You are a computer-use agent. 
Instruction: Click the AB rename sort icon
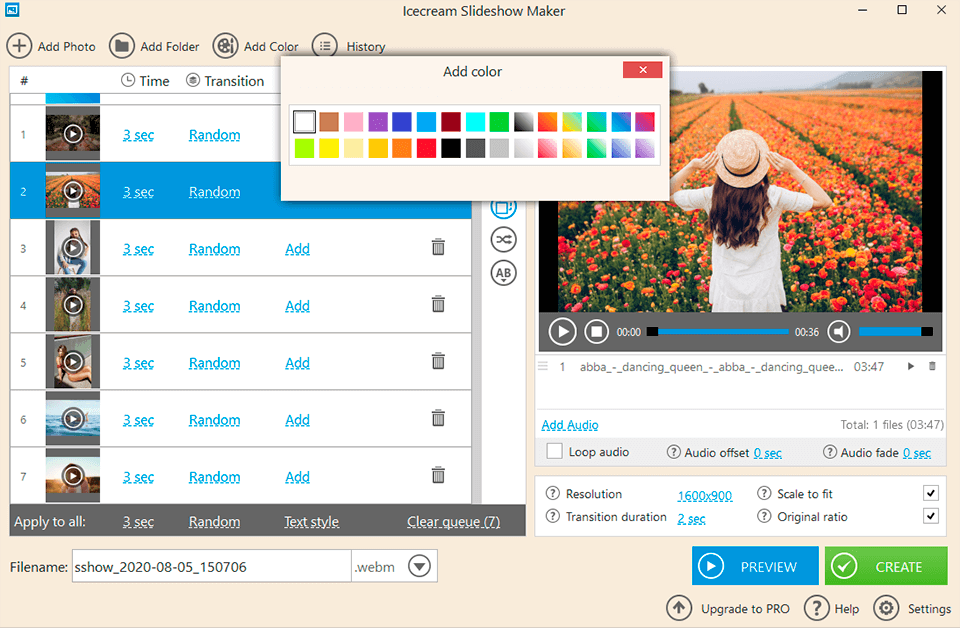coord(504,273)
